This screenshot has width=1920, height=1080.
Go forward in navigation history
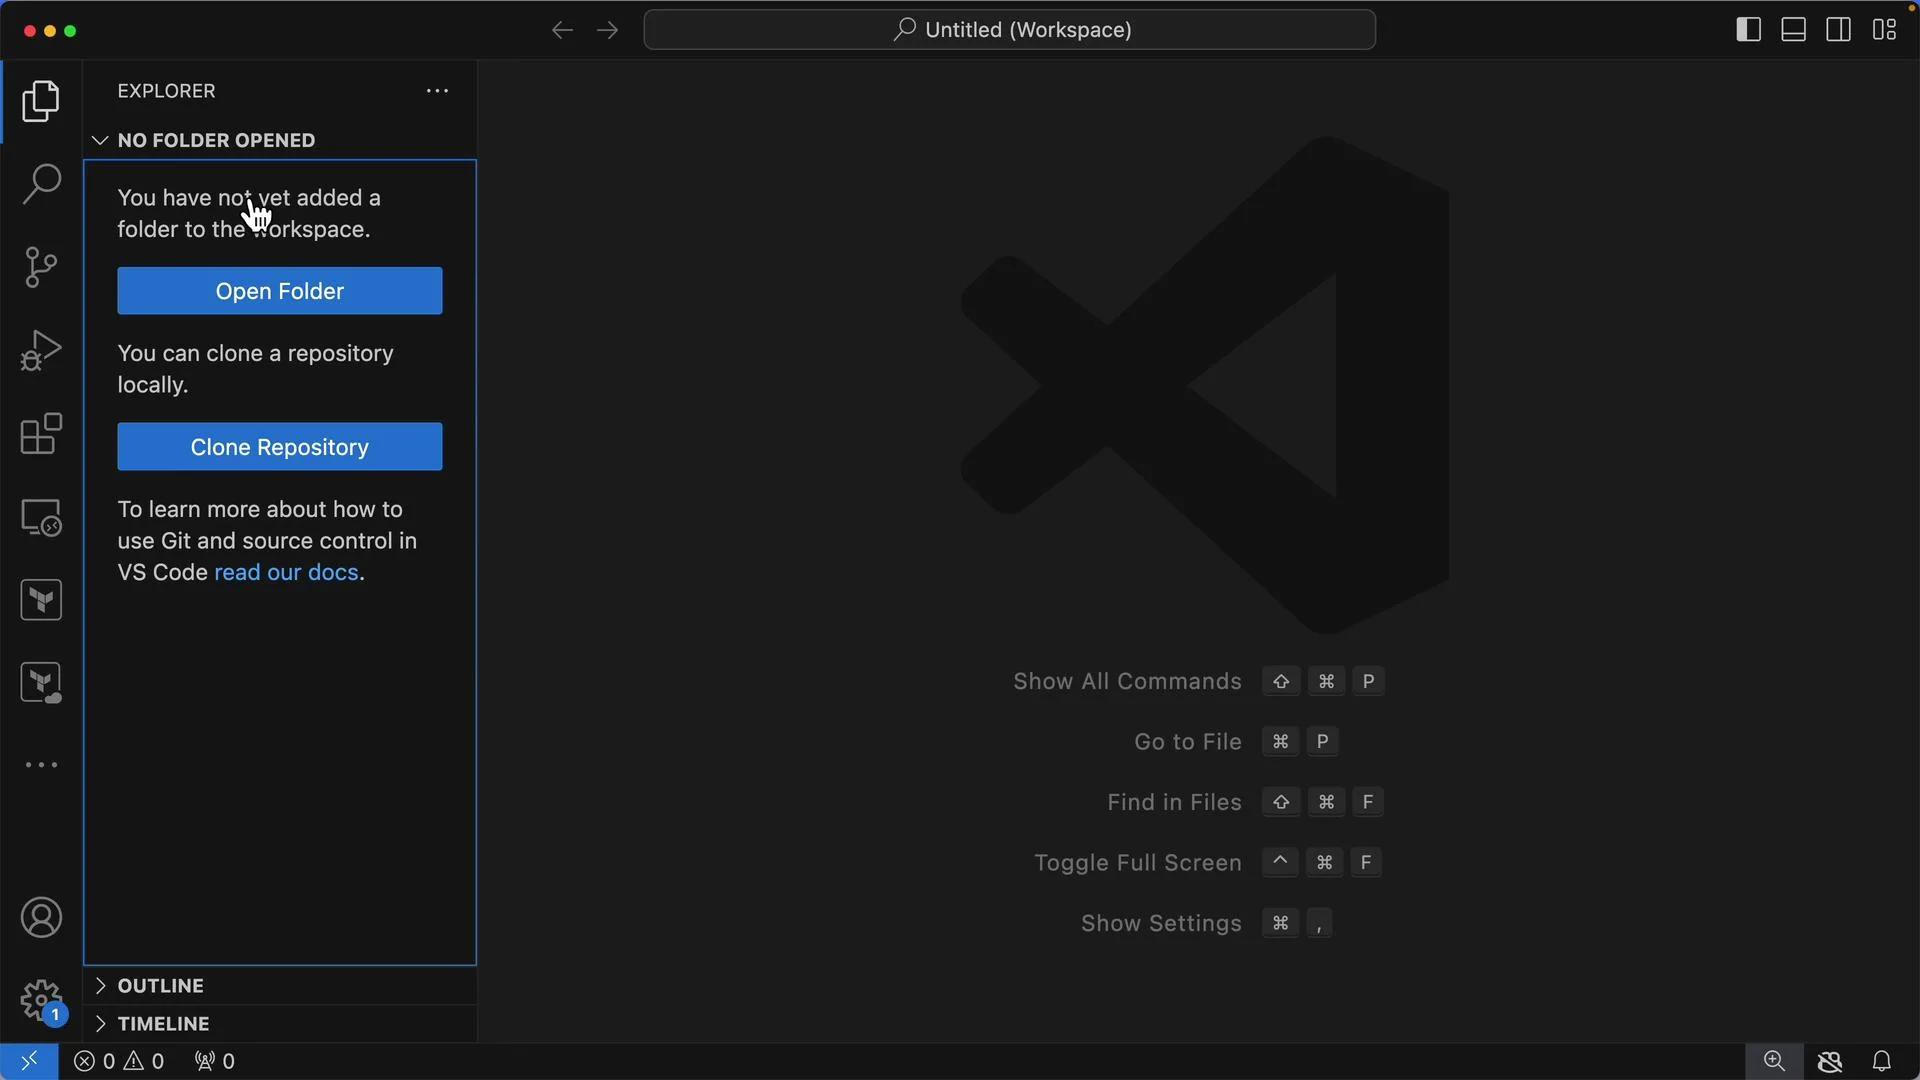point(608,30)
